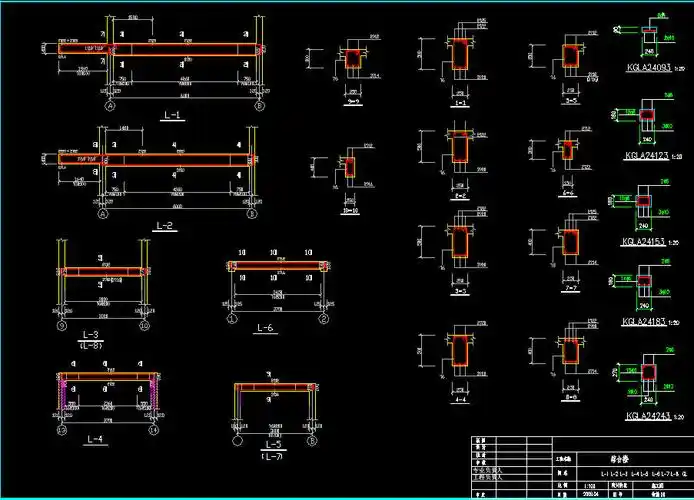Select the L-6 beam label
Viewport: 694px width, 500px height.
(266, 328)
